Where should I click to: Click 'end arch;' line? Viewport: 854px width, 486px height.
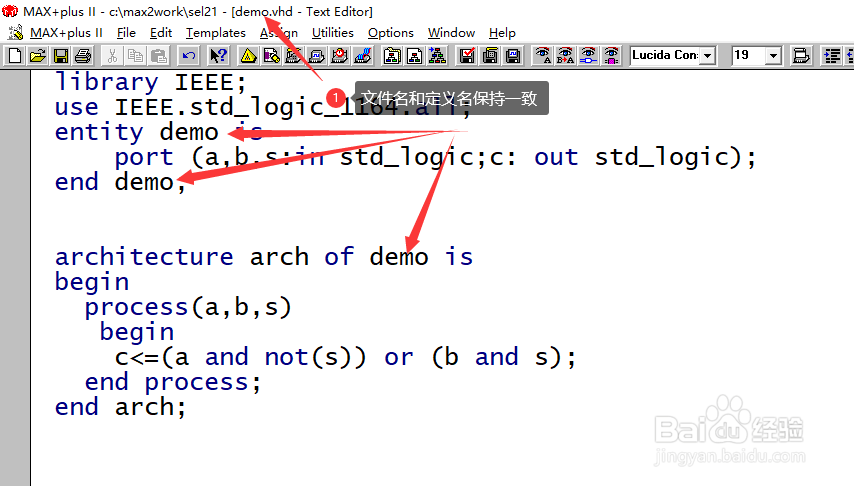point(120,407)
